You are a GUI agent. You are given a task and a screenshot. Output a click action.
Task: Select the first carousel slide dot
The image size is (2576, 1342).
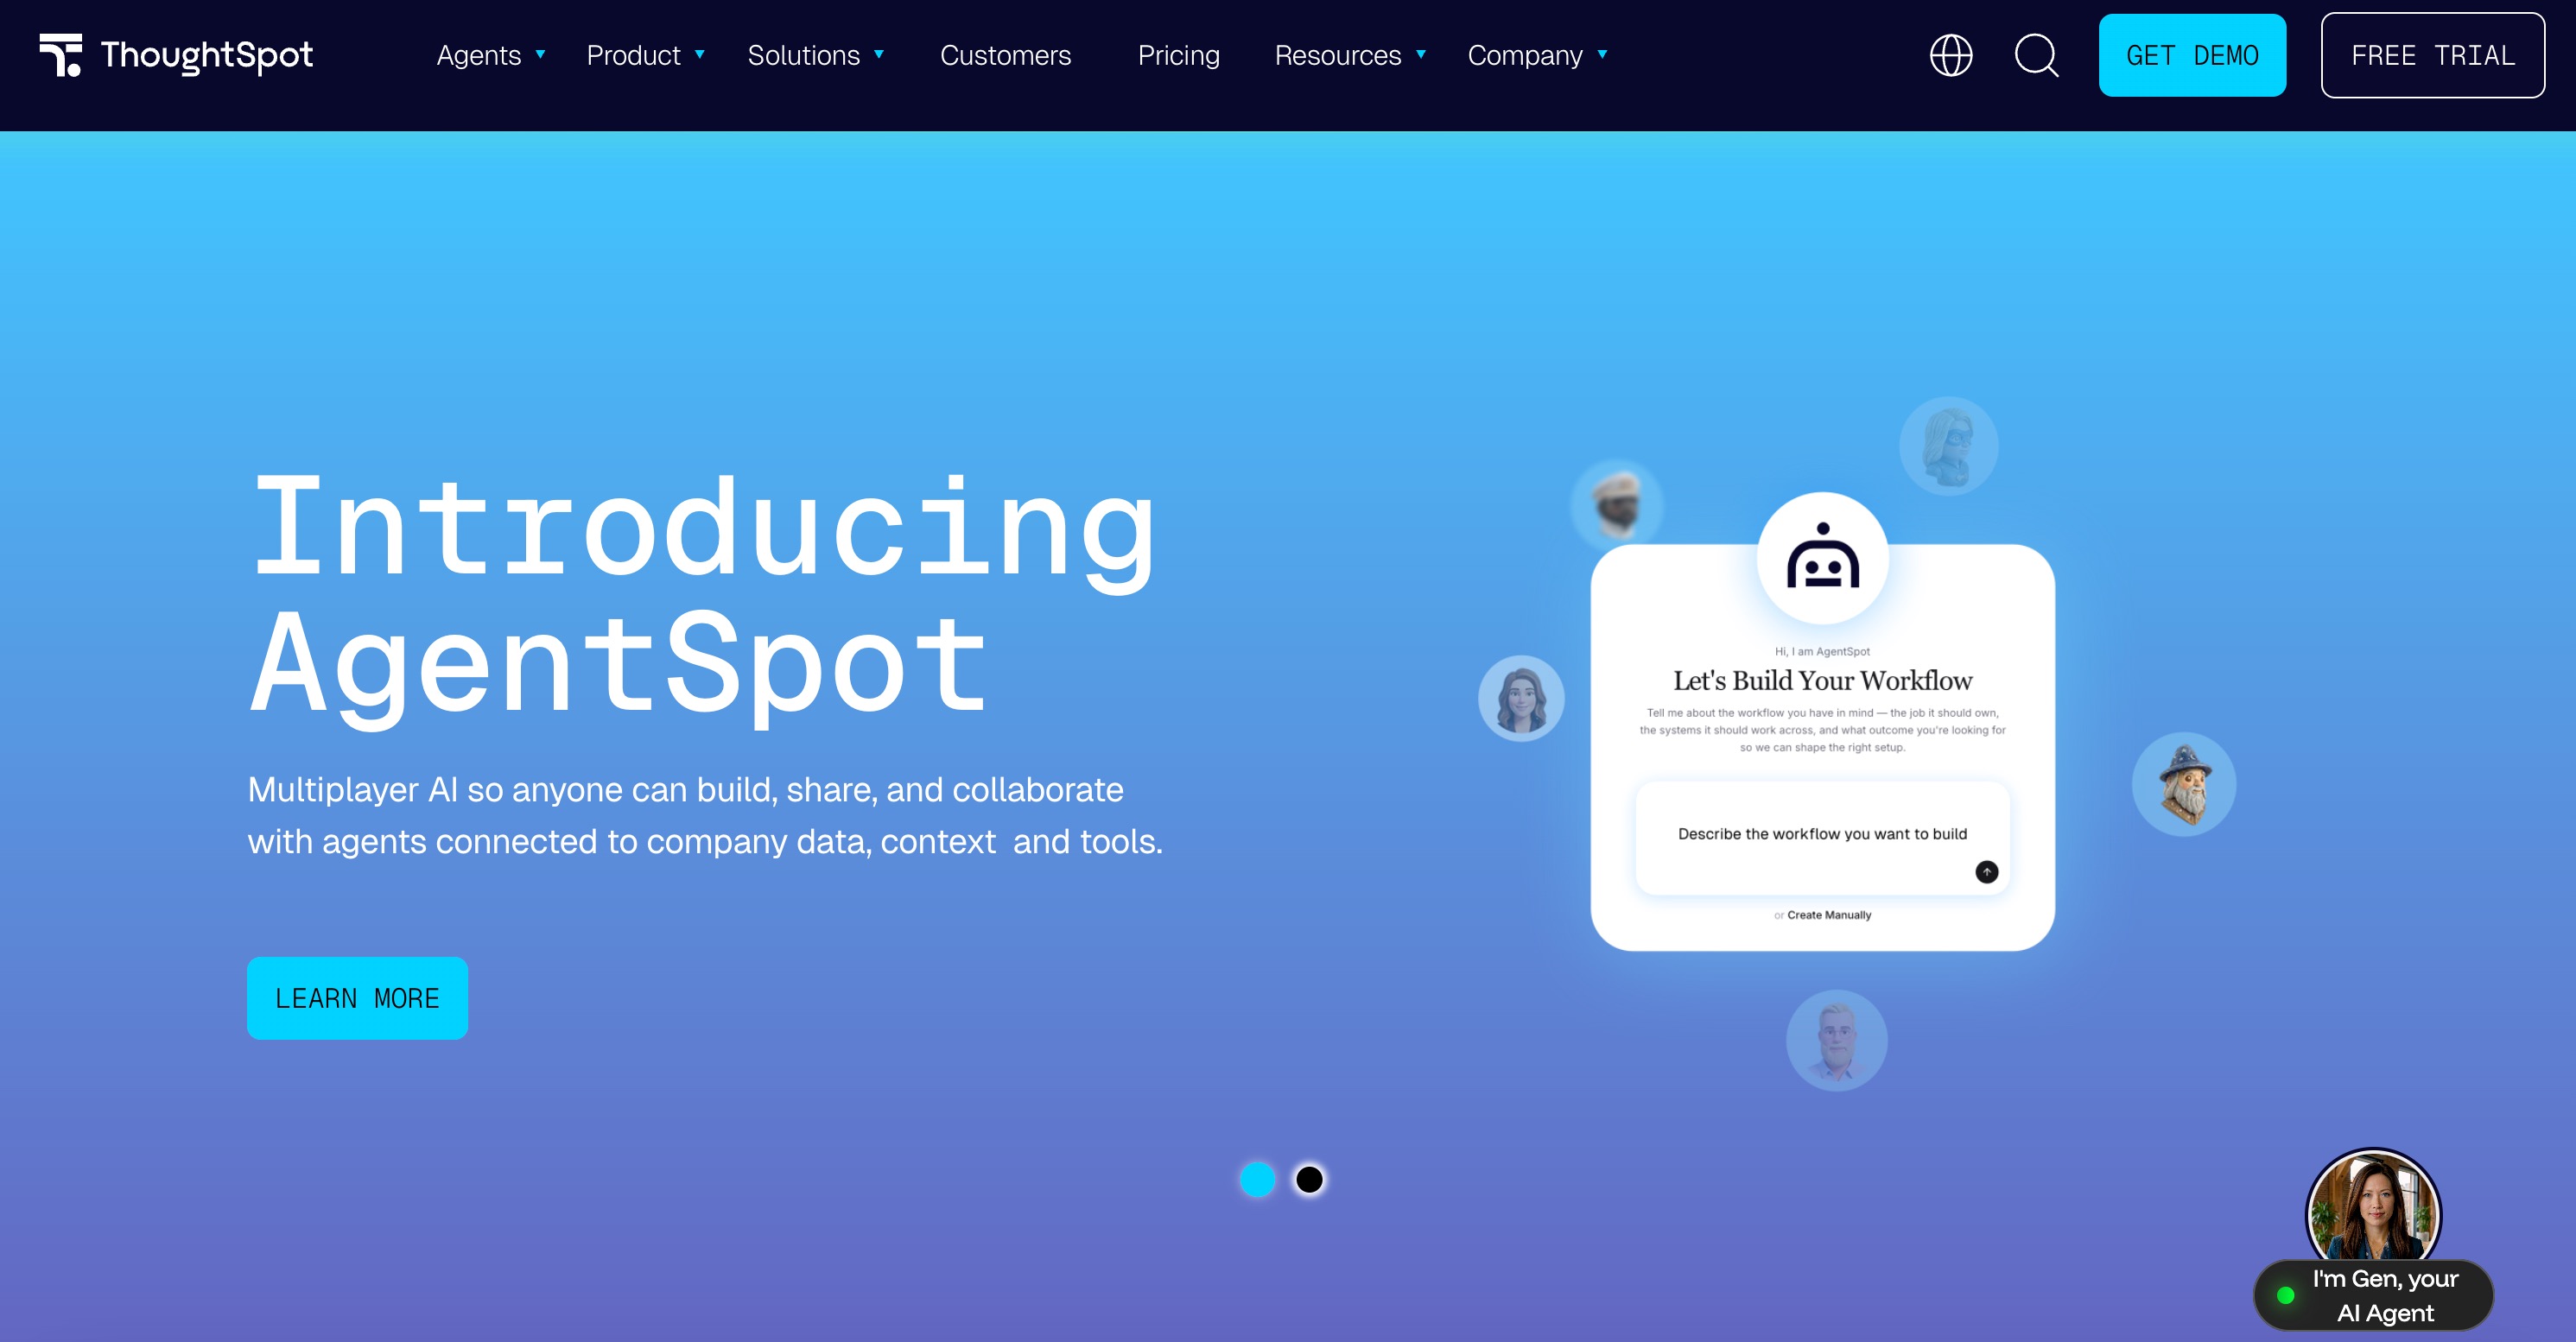[x=1257, y=1180]
